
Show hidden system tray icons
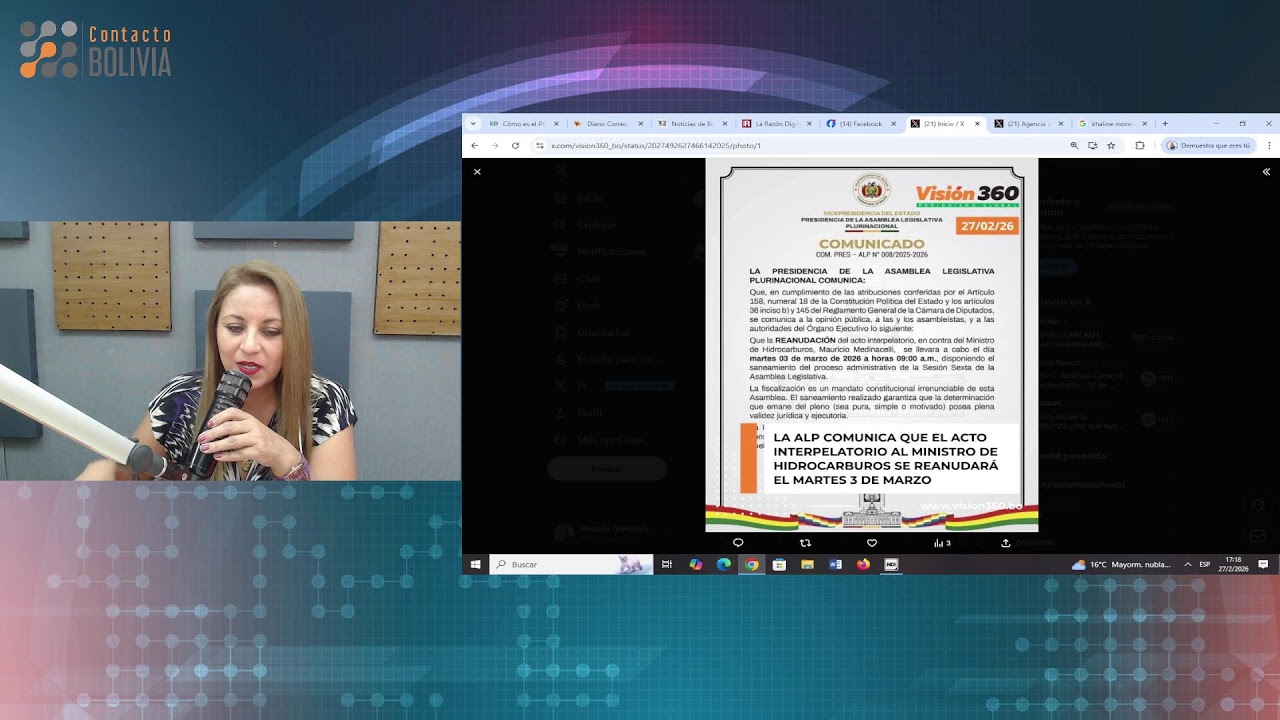tap(1188, 564)
